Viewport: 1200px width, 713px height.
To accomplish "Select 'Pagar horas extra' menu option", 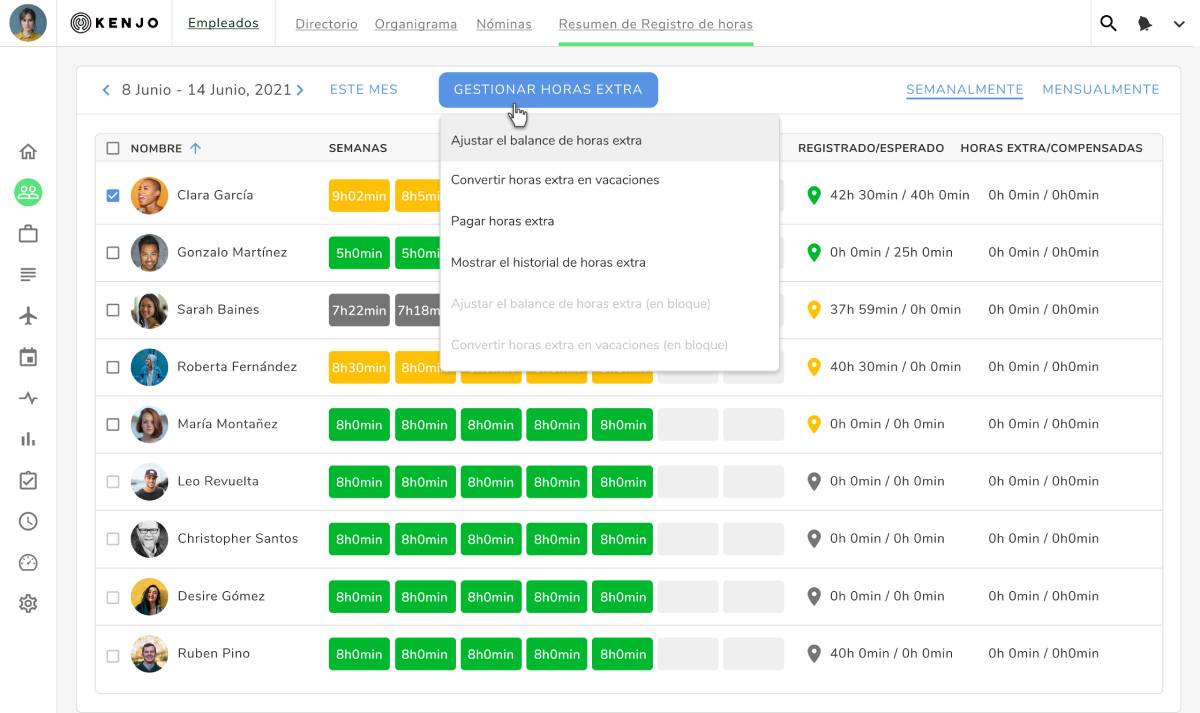I will (x=502, y=221).
